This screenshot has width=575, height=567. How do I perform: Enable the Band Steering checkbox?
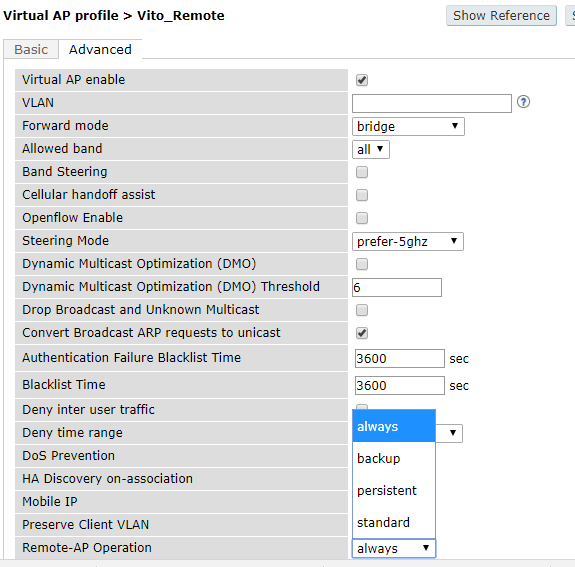click(x=362, y=172)
